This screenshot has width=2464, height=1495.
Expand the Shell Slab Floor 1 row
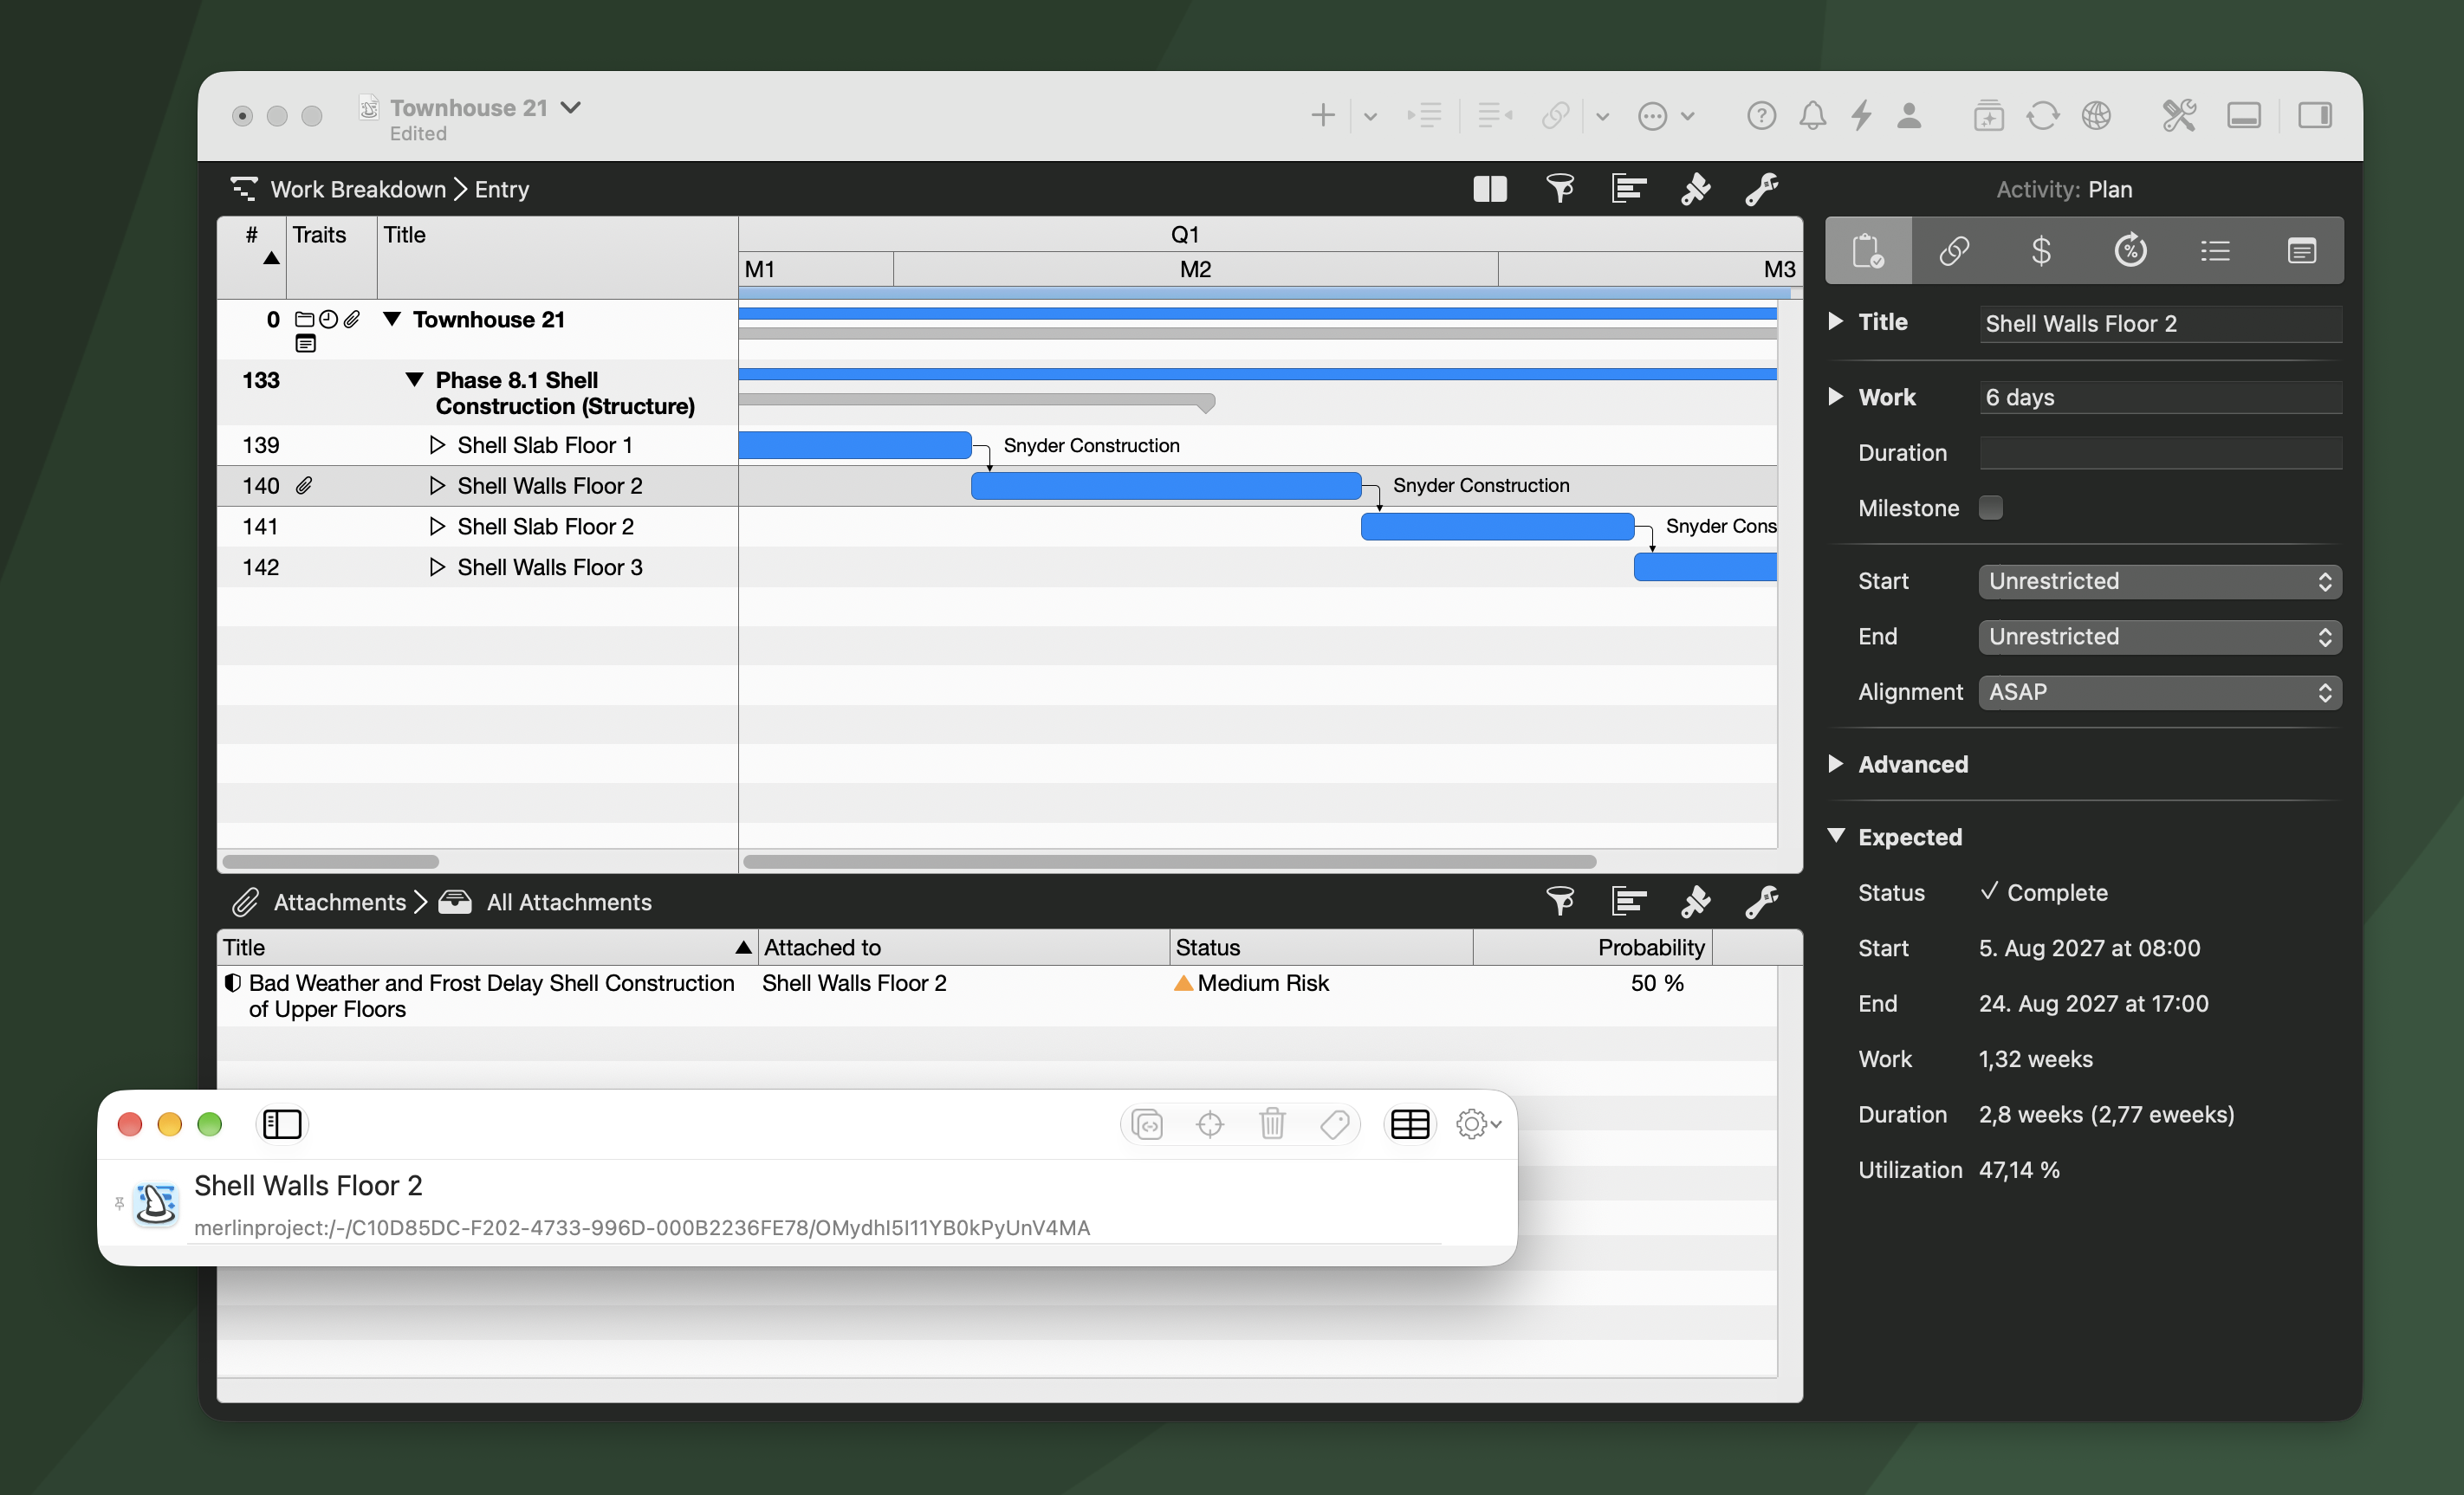[x=436, y=445]
